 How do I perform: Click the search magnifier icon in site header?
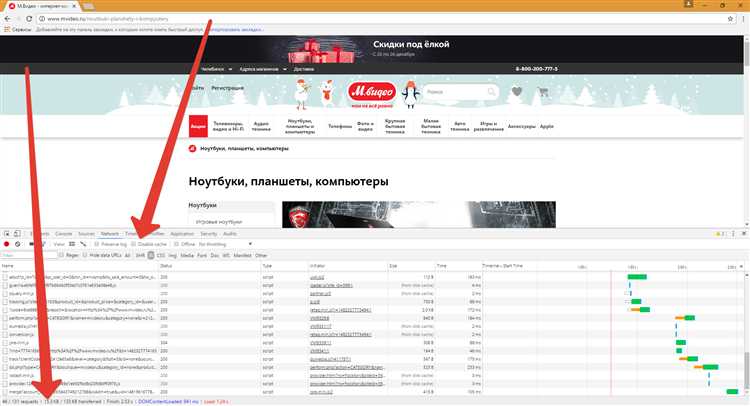[x=492, y=91]
